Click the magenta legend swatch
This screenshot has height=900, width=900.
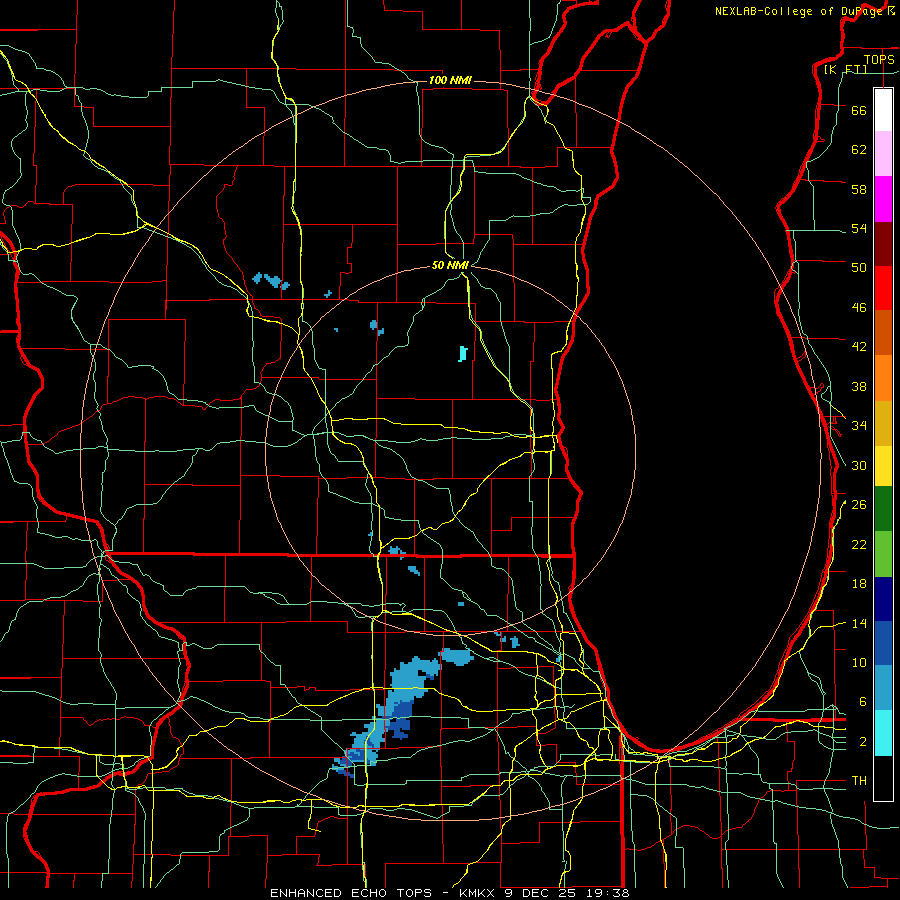[883, 199]
